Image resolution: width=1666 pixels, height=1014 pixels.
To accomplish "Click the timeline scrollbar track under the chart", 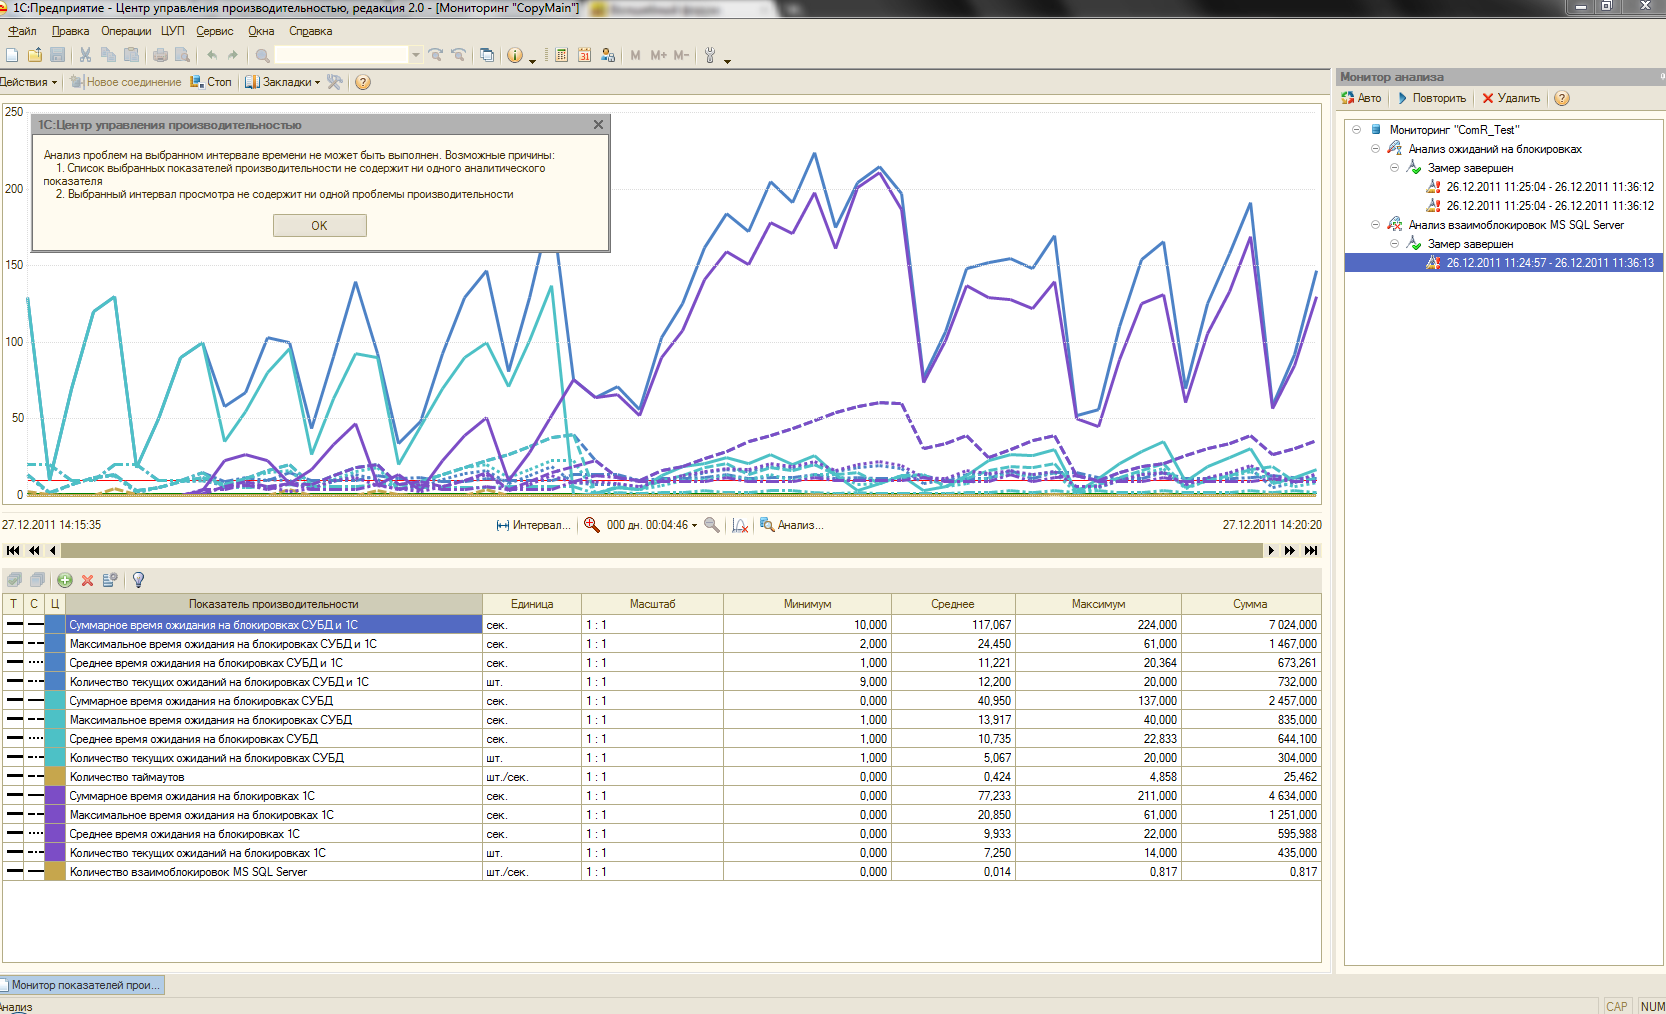I will tap(661, 551).
